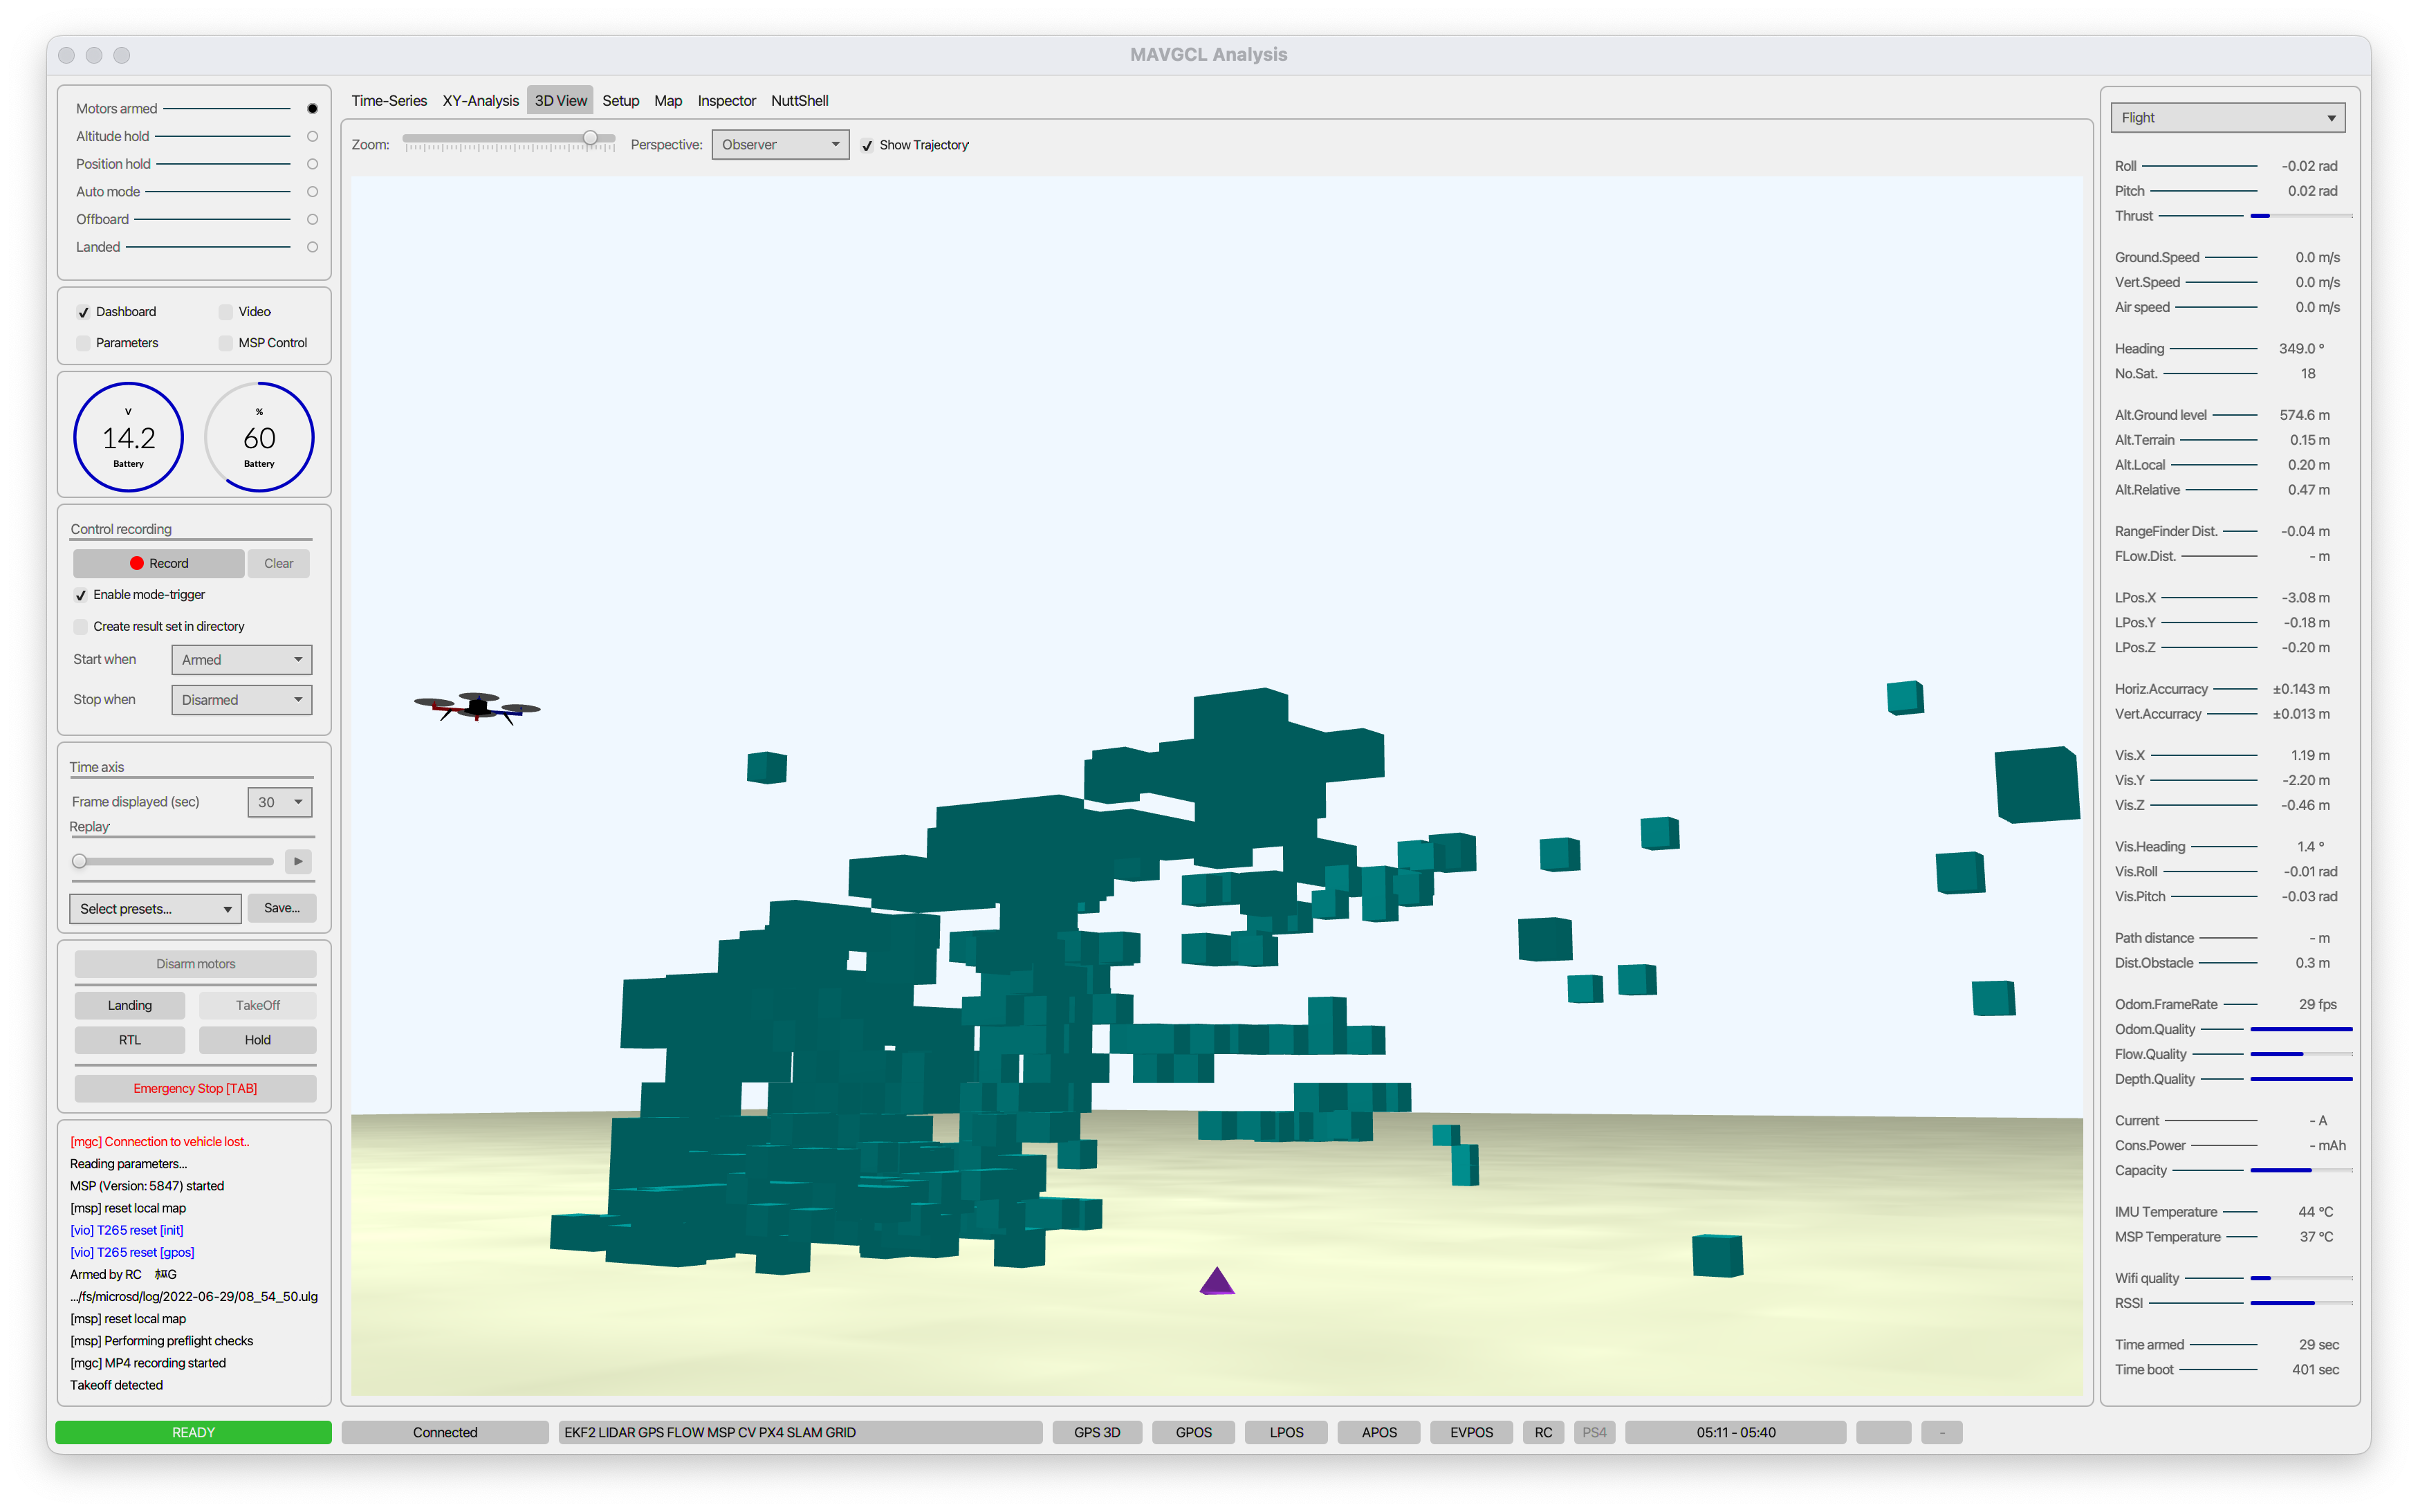Click the GPS 3D status badge
Viewport: 2418px width, 1512px height.
tap(1096, 1432)
